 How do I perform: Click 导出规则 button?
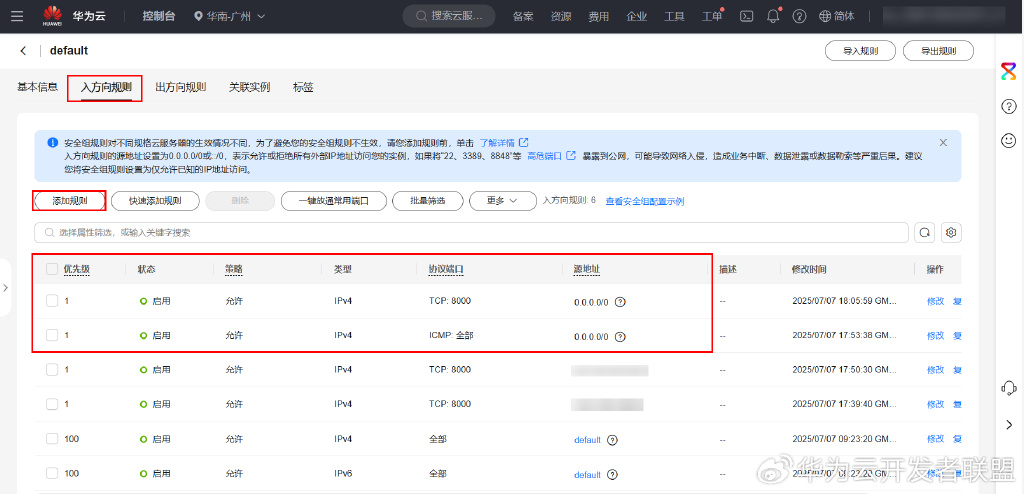[938, 50]
